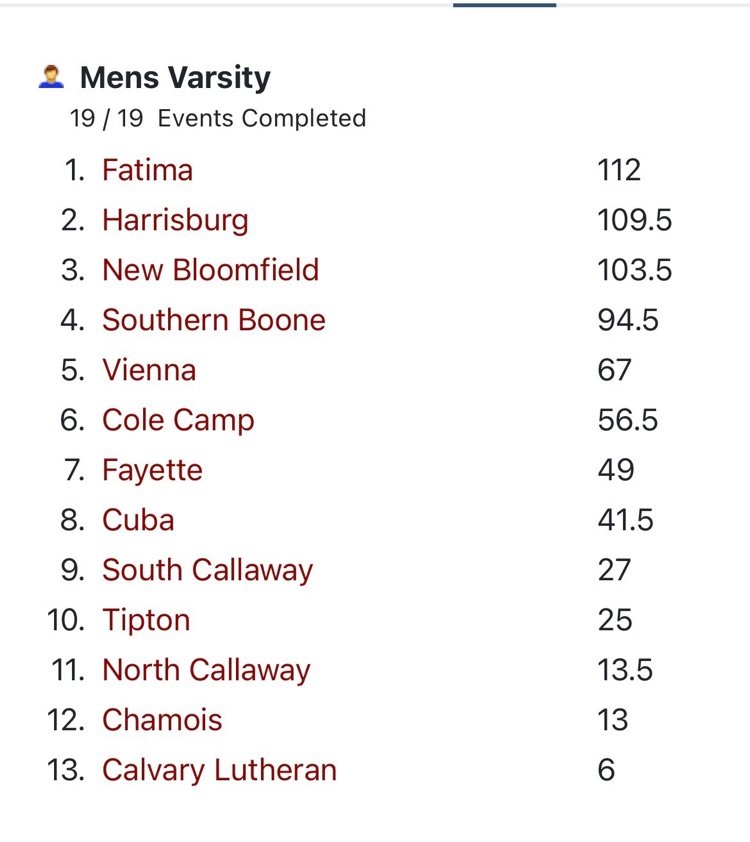Viewport: 750px width, 842px height.
Task: Open the Harrisburg team link
Action: tap(175, 220)
